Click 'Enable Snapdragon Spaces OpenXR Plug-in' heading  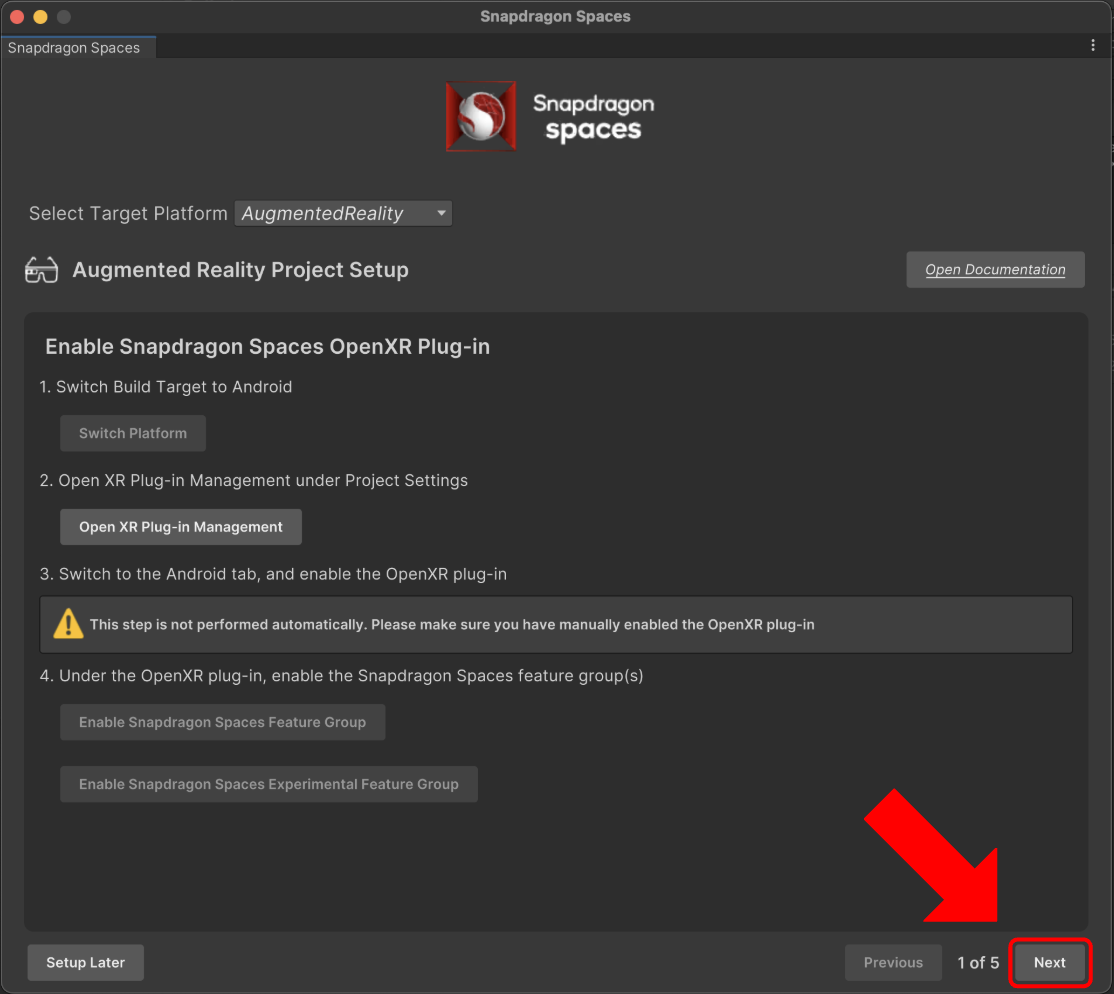[x=267, y=346]
